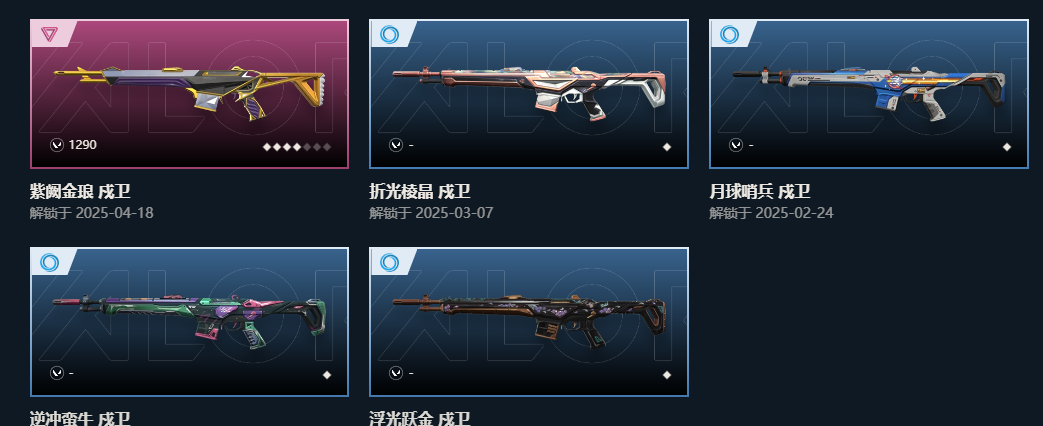
Task: Open the 紫阙金琅 戍卫 title link
Action: click(x=80, y=192)
